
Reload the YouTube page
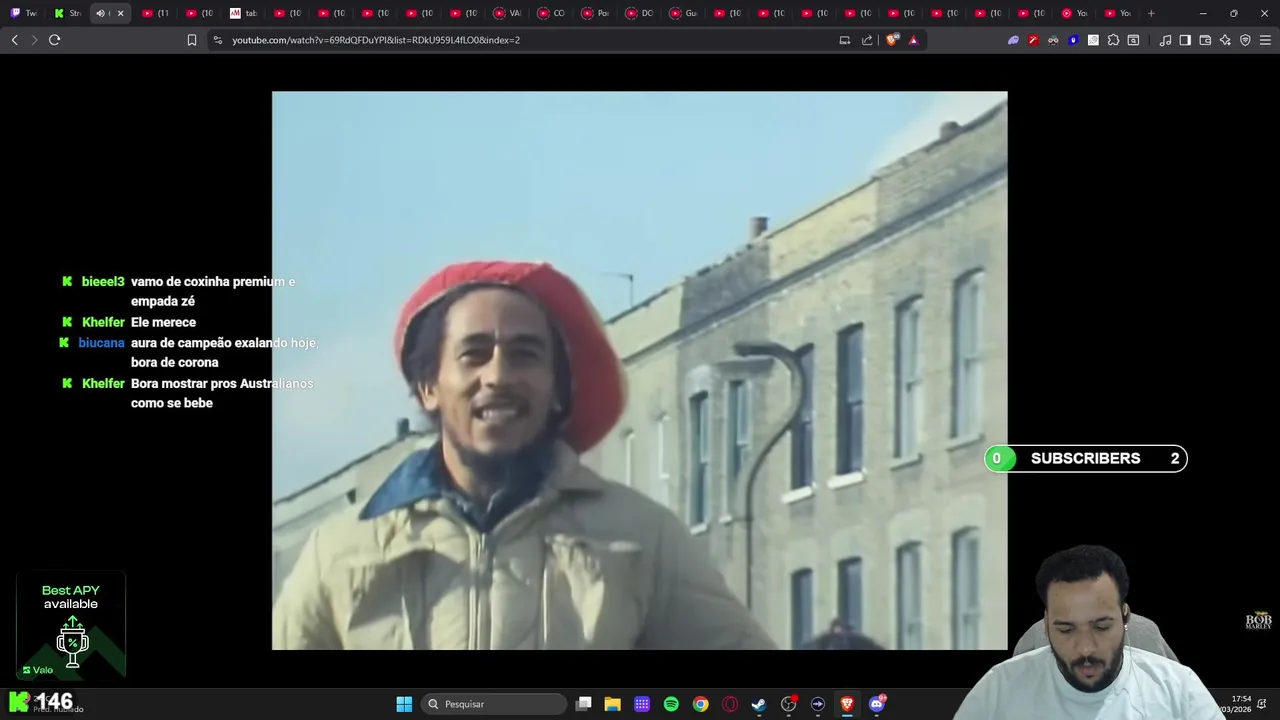[54, 40]
